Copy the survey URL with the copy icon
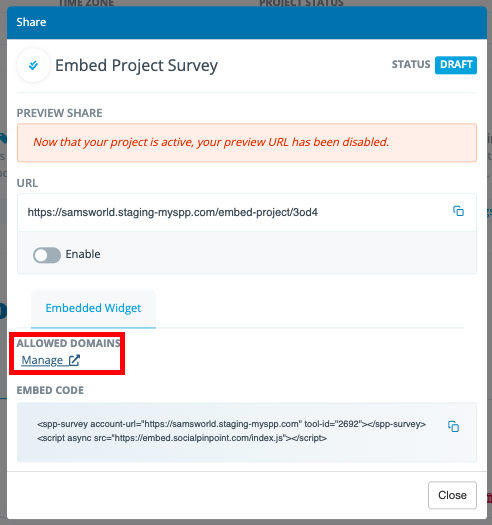 [458, 211]
